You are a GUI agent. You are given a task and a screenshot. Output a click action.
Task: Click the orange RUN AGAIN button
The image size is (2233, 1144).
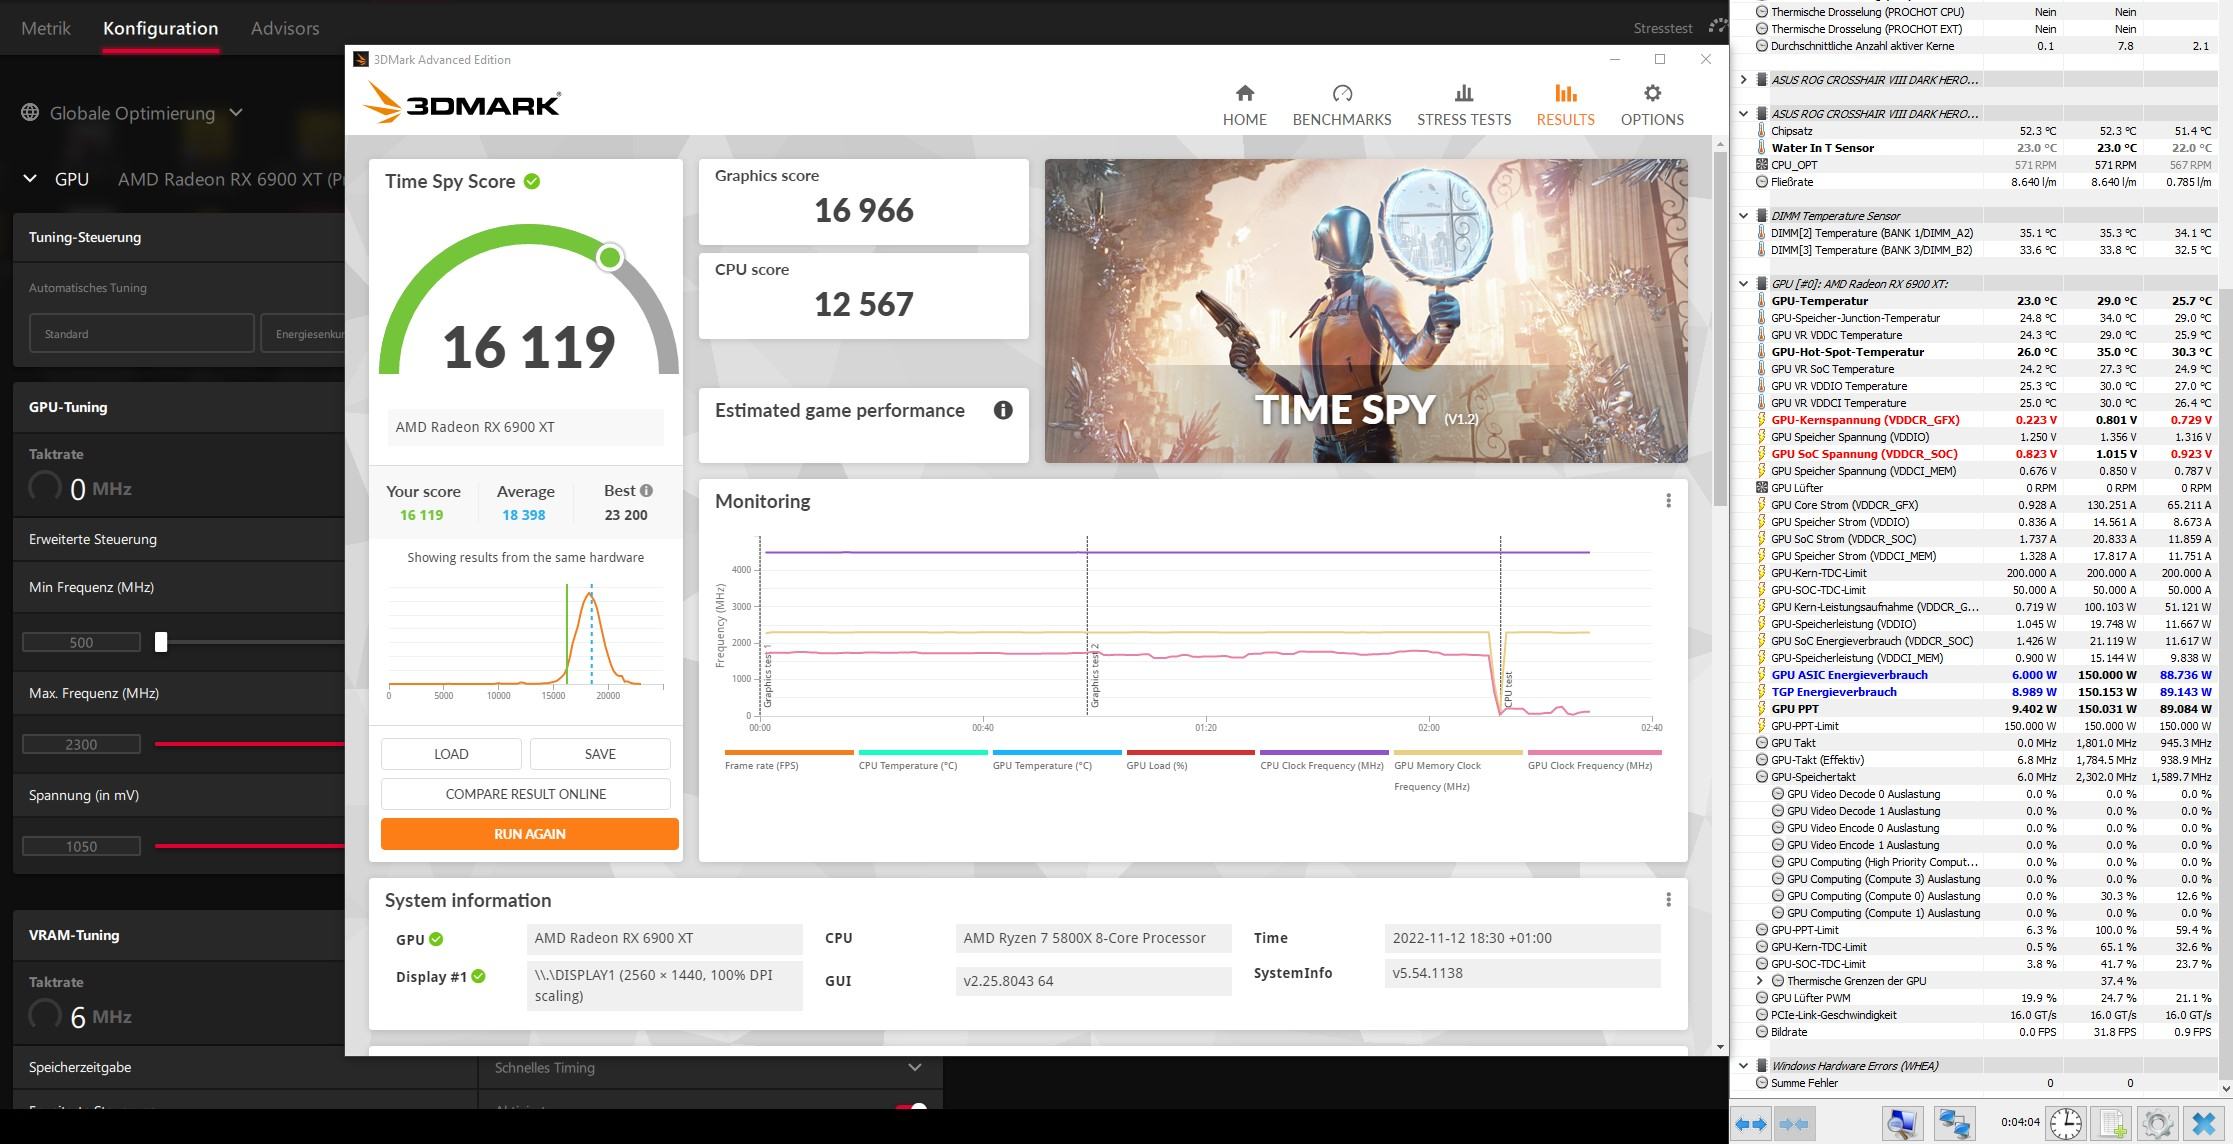[529, 834]
